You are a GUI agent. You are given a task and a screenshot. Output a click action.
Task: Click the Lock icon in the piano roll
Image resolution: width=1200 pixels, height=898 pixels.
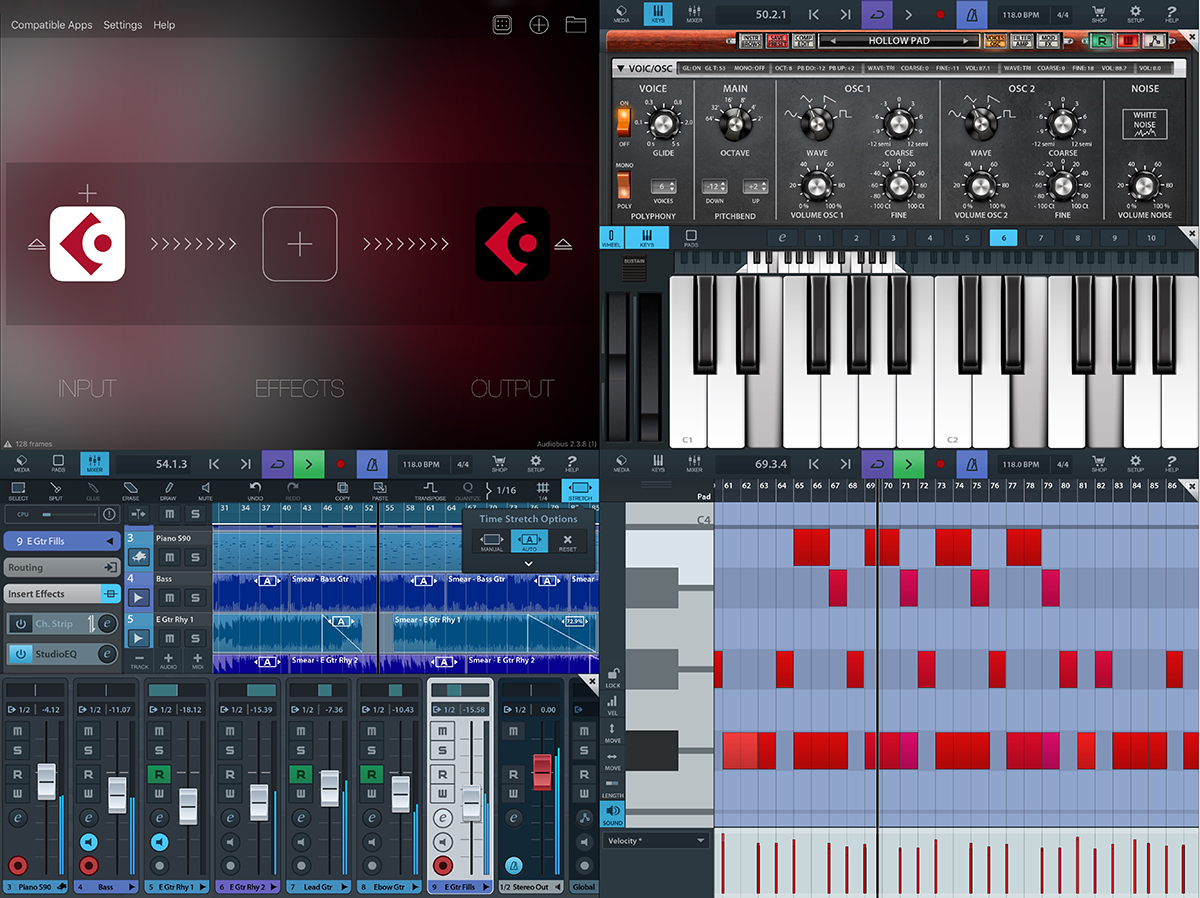[x=612, y=677]
